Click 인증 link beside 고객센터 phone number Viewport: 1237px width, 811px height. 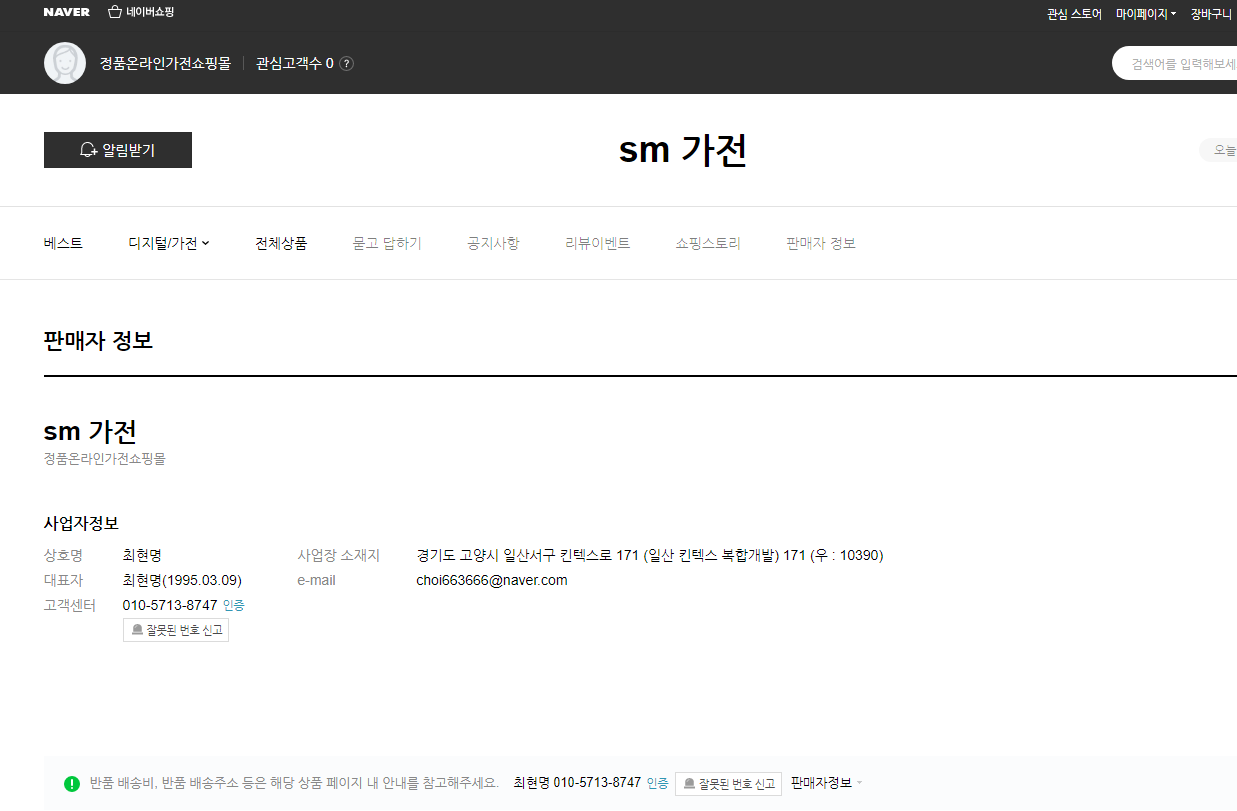234,605
